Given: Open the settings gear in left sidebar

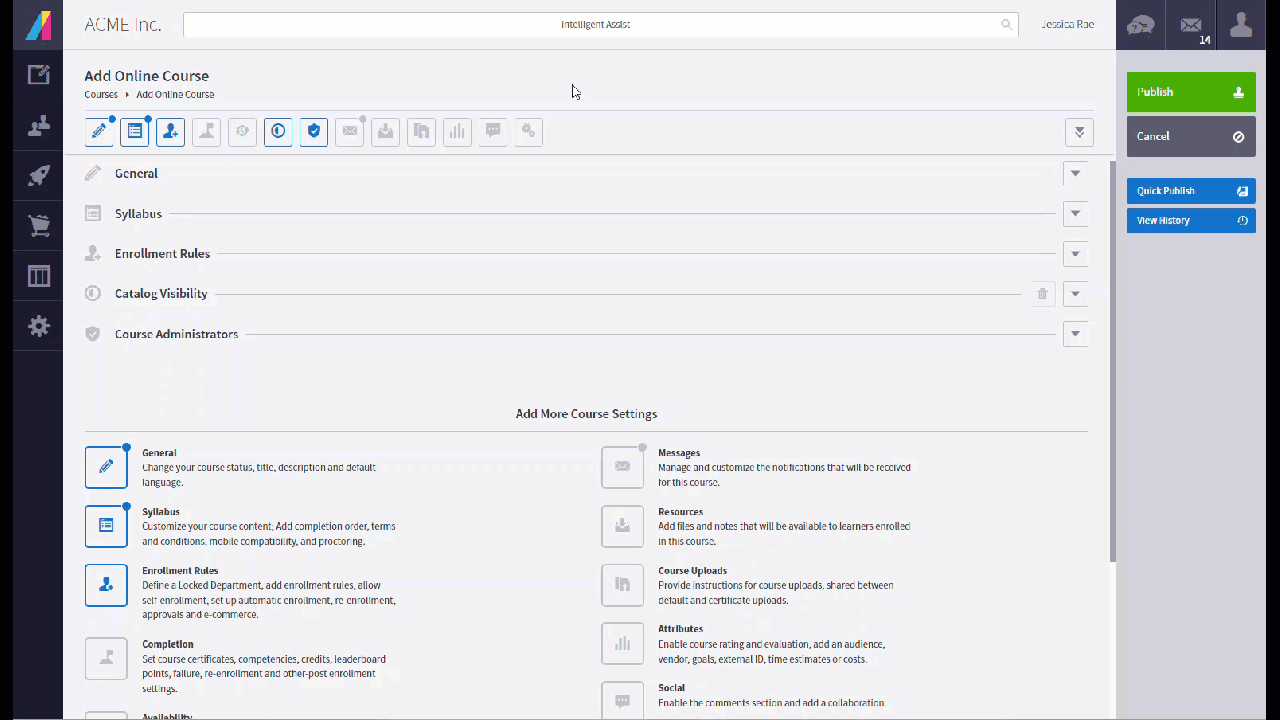Looking at the screenshot, I should [x=39, y=326].
